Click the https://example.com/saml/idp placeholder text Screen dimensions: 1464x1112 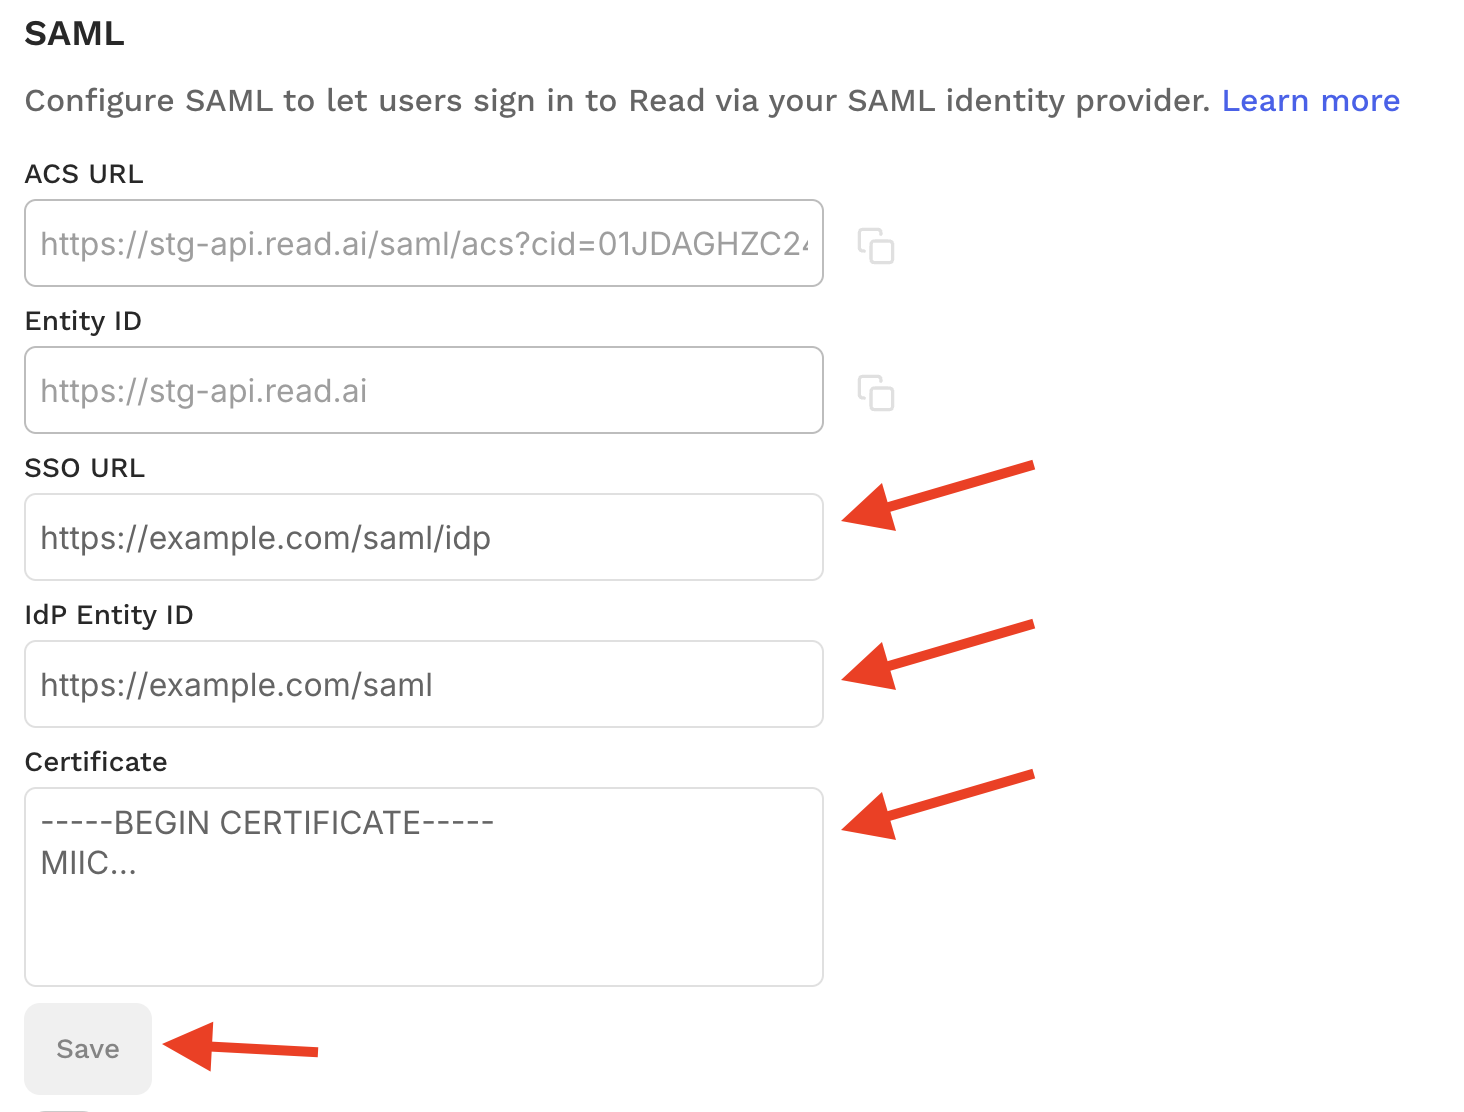[x=266, y=538]
